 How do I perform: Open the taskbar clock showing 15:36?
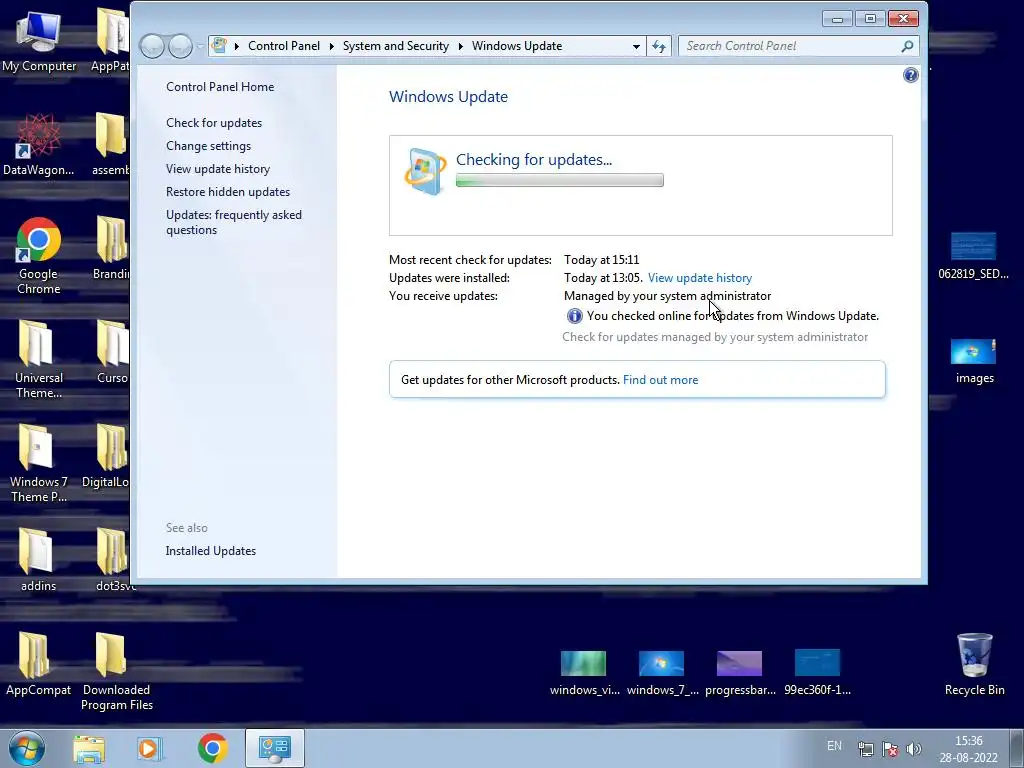coord(968,749)
